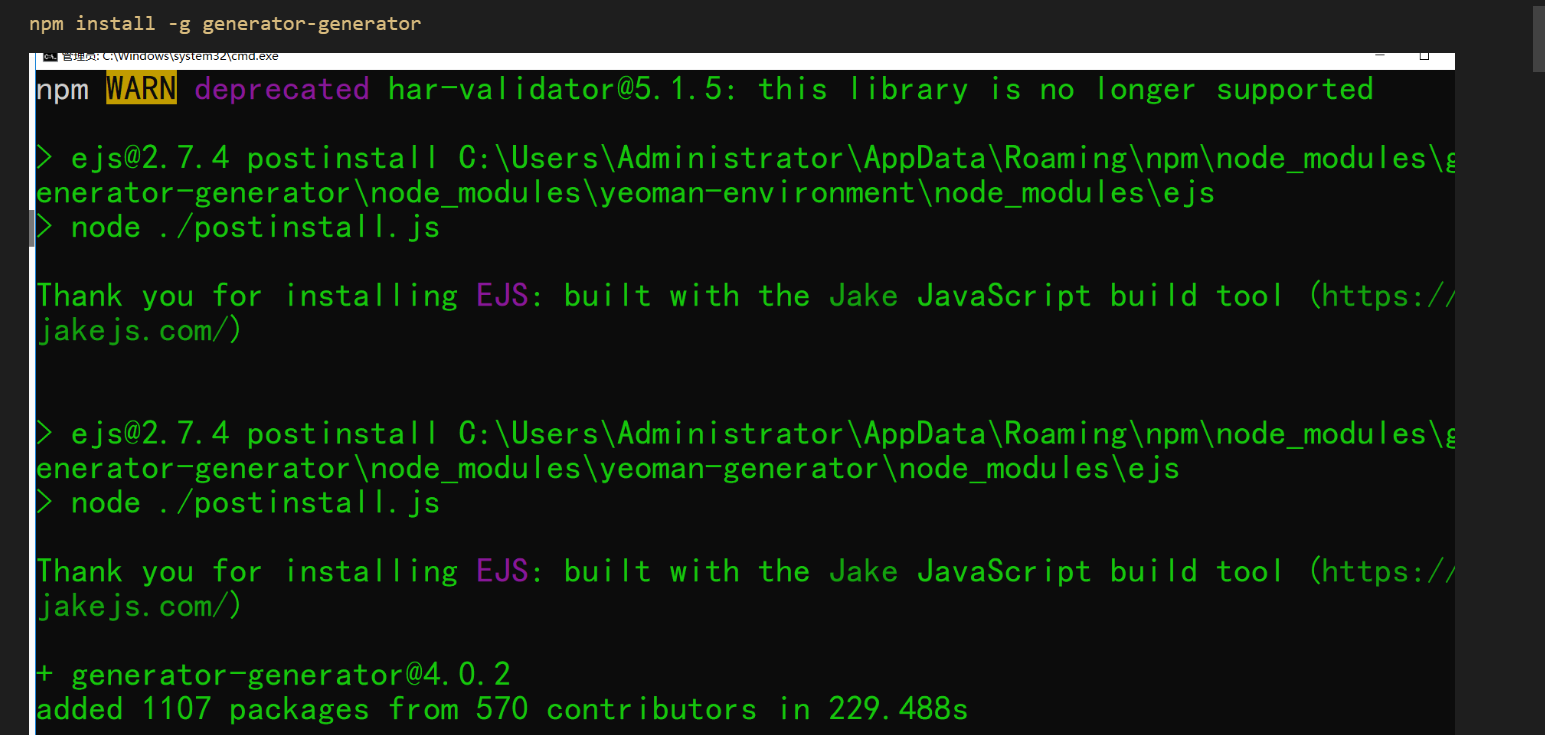Click the page scrollbar thumb on the right edge
This screenshot has height=735, width=1545.
coord(1539,40)
